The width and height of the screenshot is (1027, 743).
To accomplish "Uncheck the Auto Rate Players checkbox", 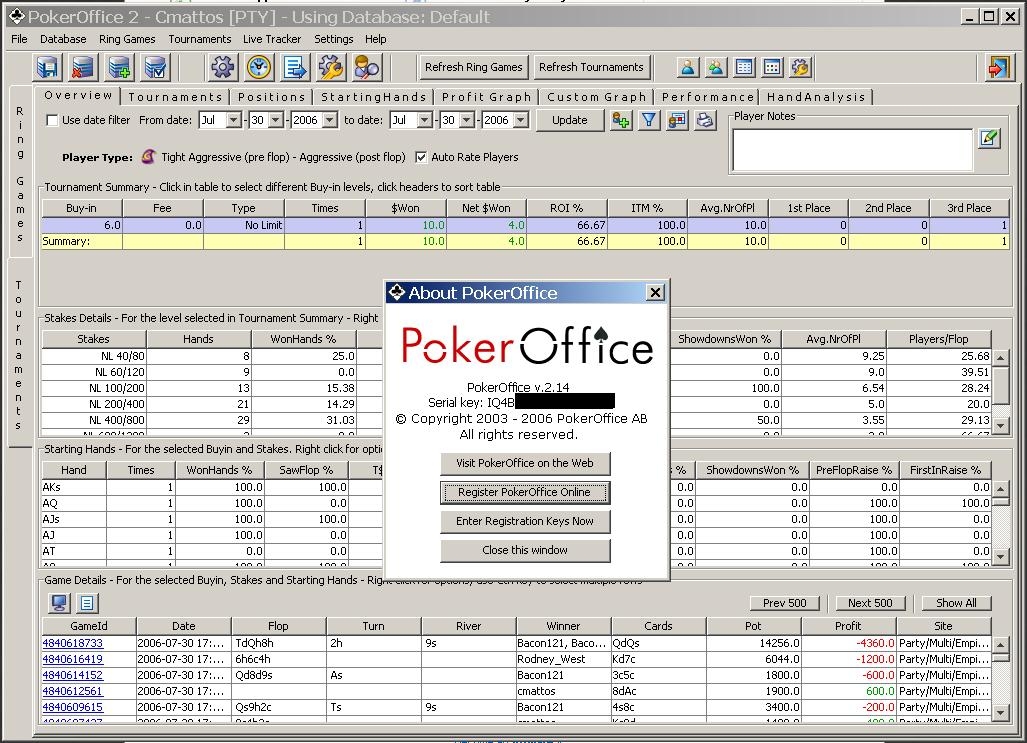I will click(421, 157).
